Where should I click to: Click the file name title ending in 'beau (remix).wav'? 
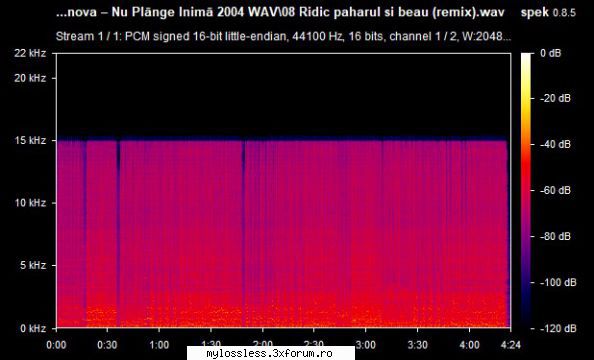[x=280, y=13]
